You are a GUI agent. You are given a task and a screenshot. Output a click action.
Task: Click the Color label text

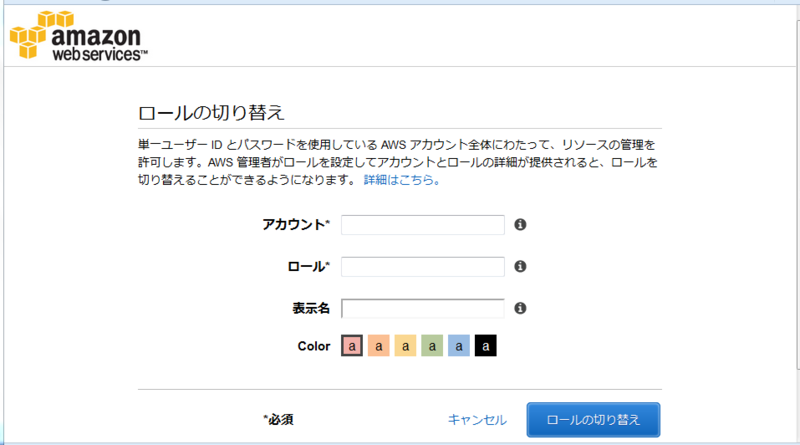[314, 346]
